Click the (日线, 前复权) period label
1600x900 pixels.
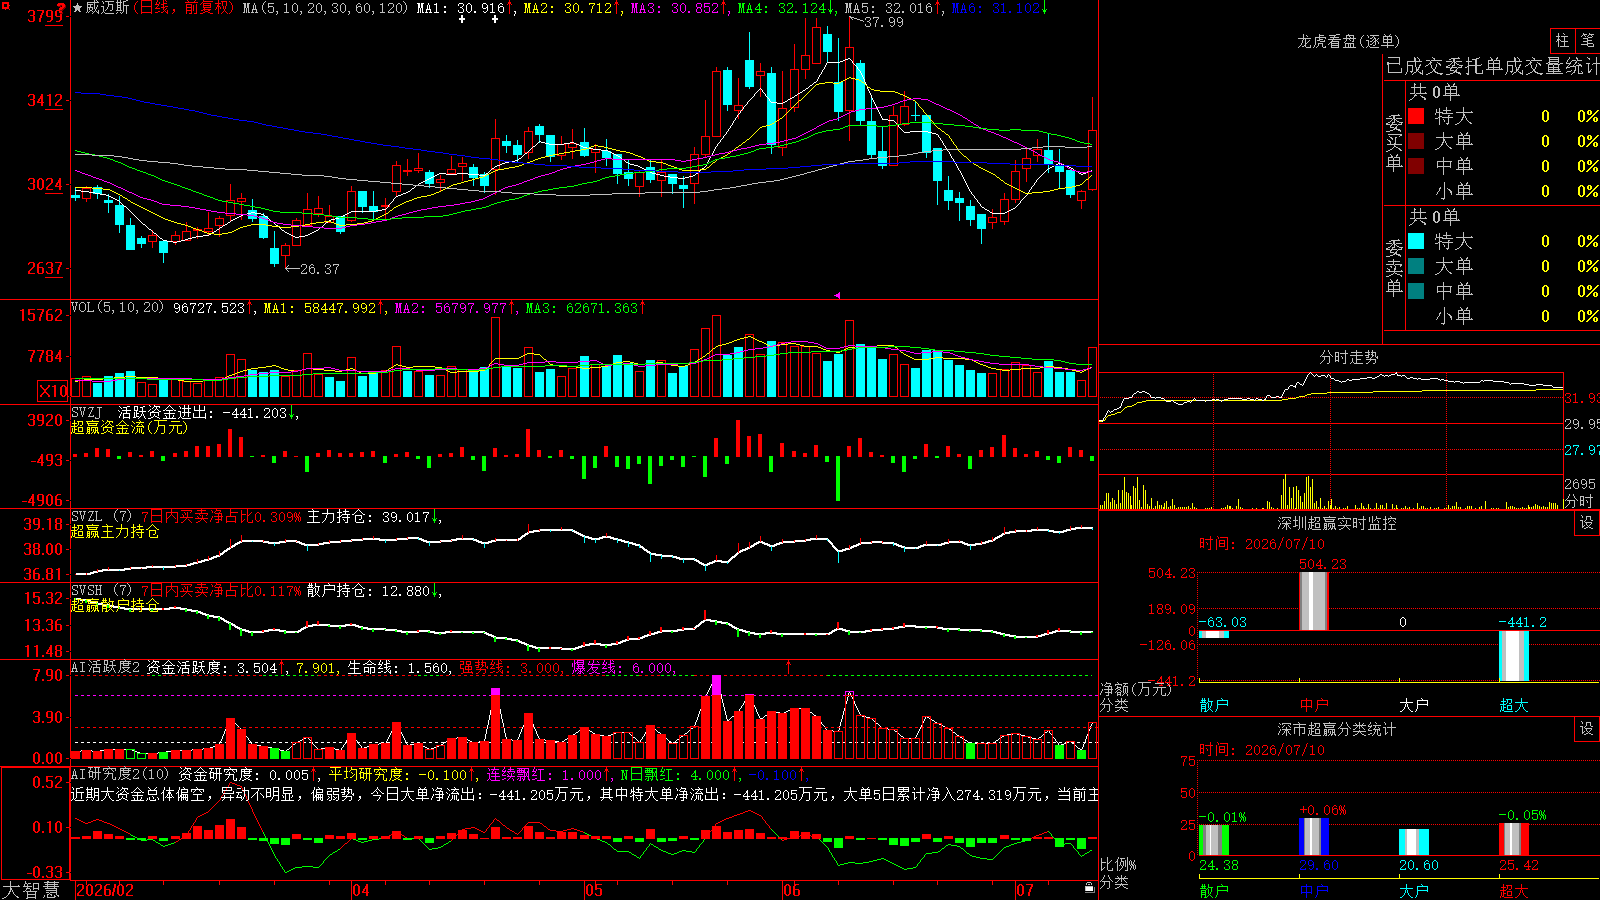pyautogui.click(x=185, y=8)
